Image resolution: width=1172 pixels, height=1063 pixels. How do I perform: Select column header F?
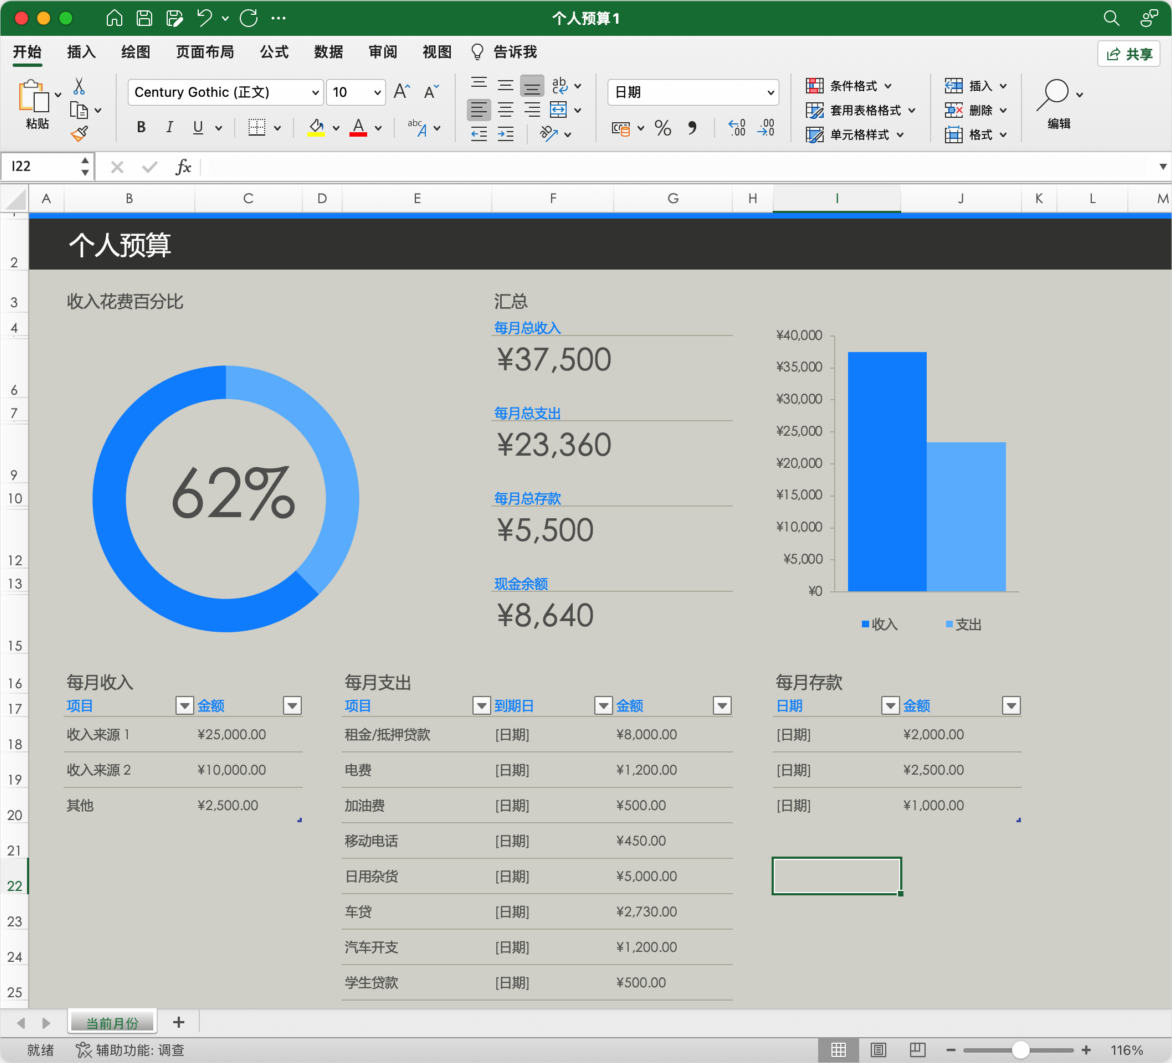coord(553,198)
